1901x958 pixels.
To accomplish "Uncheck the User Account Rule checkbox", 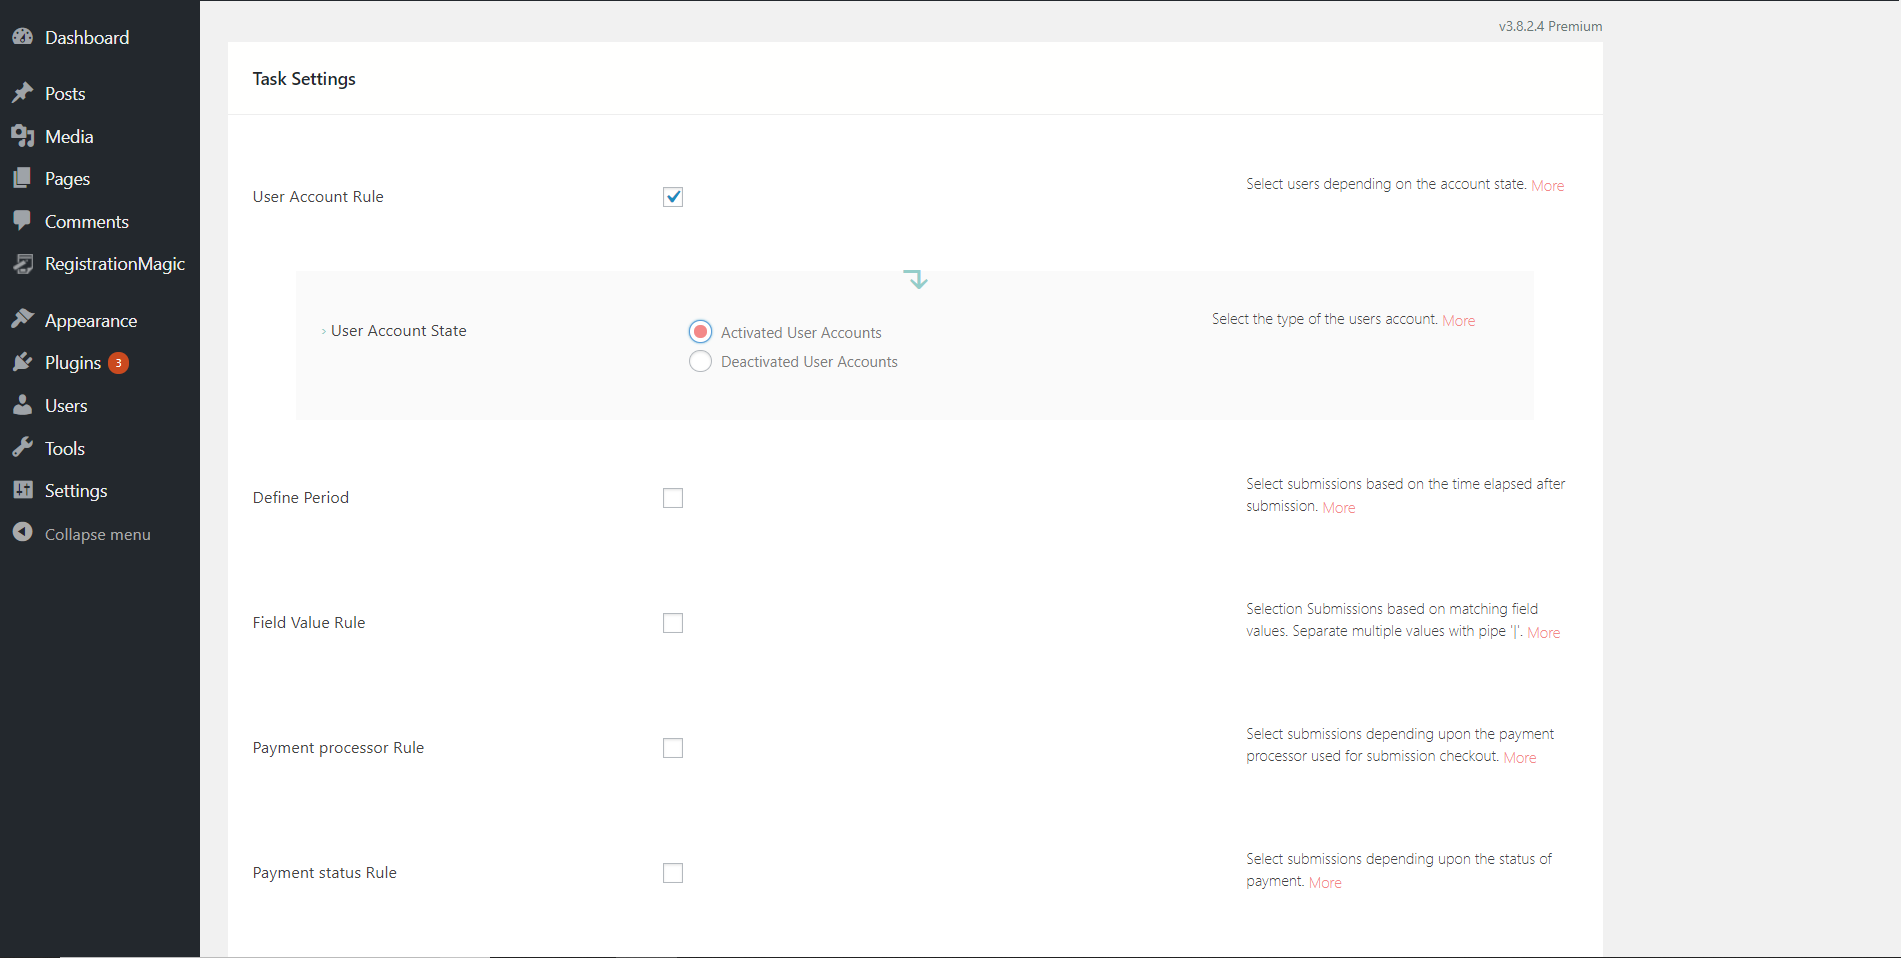I will pos(673,197).
